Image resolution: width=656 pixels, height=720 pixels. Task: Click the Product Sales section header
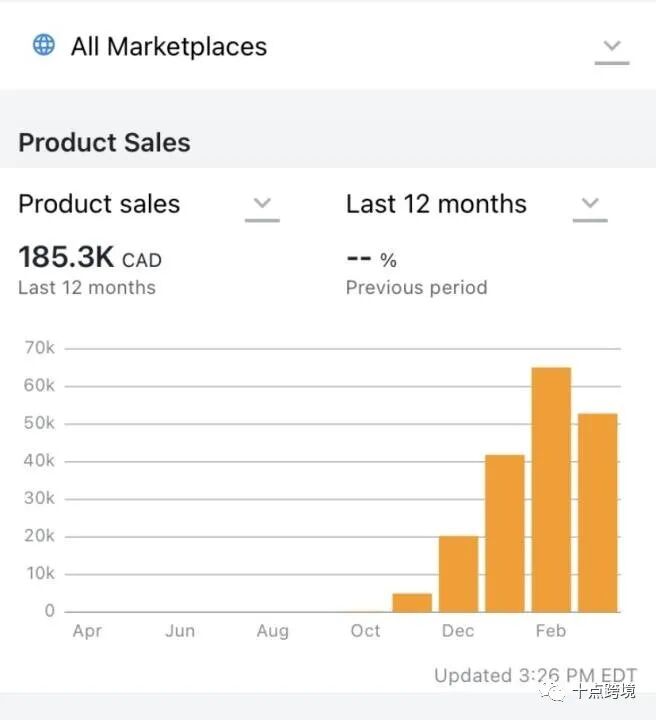click(x=104, y=142)
